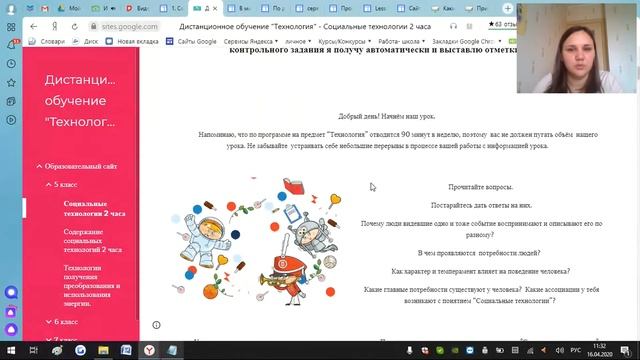The width and height of the screenshot is (640, 360).
Task: Open the 'Словари' bookmark
Action: click(x=47, y=41)
